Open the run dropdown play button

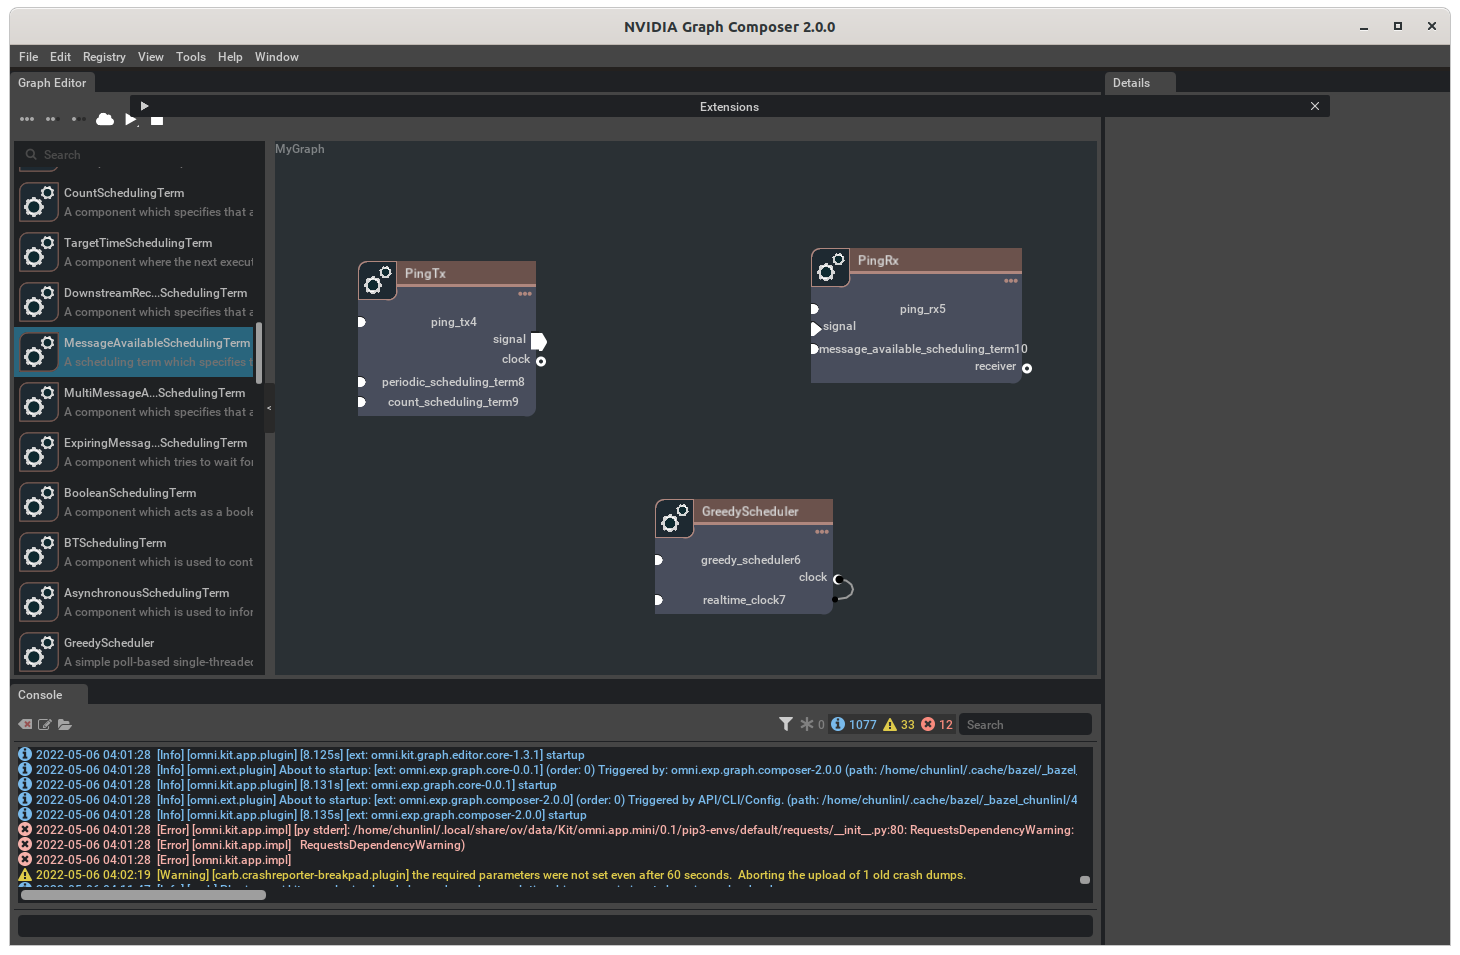click(131, 120)
